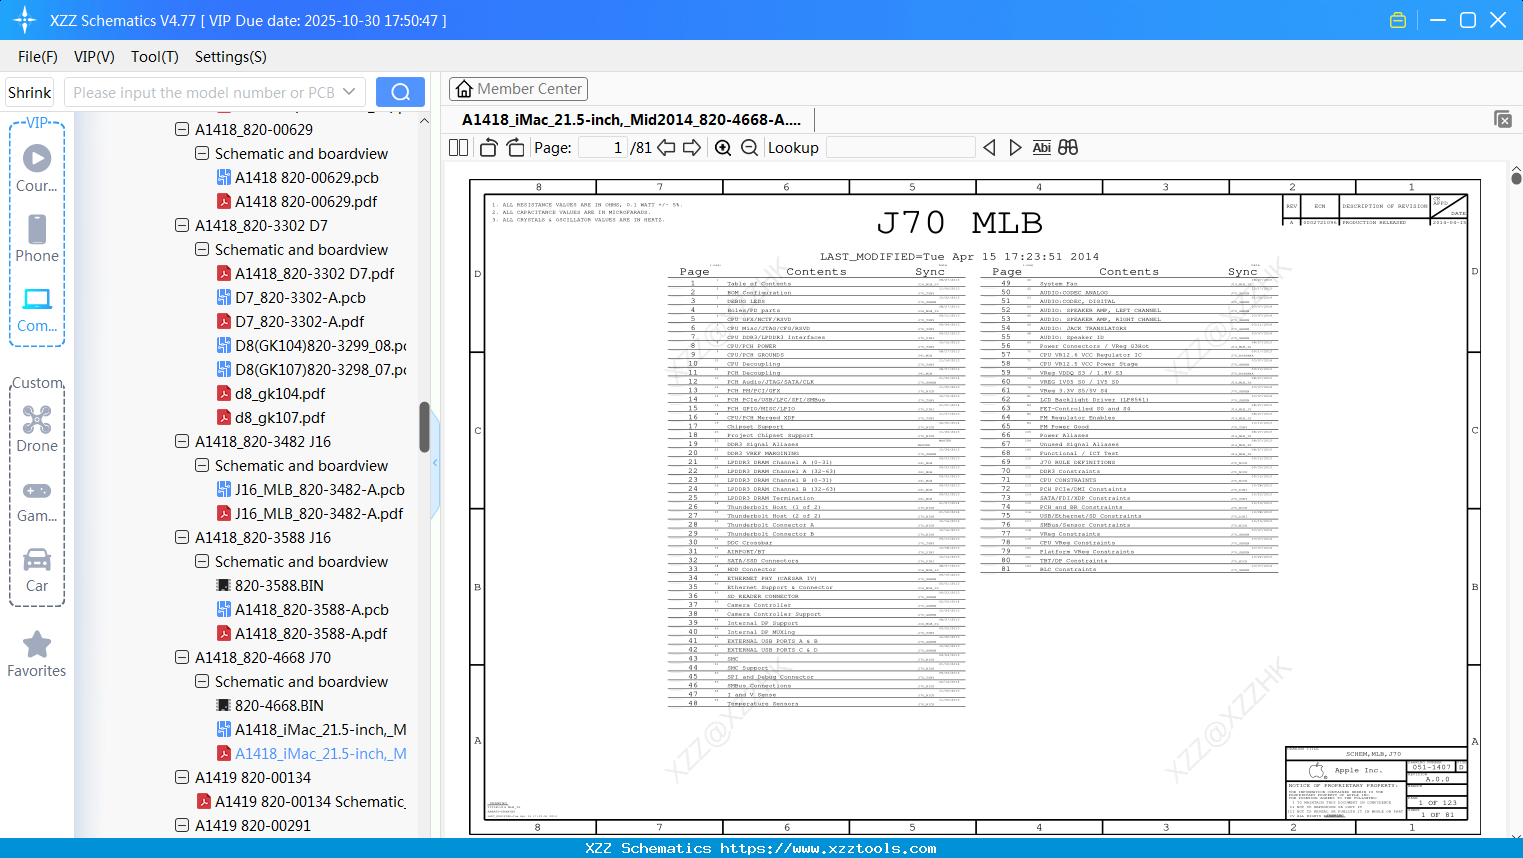Open the Drone category
The height and width of the screenshot is (858, 1523).
point(37,429)
